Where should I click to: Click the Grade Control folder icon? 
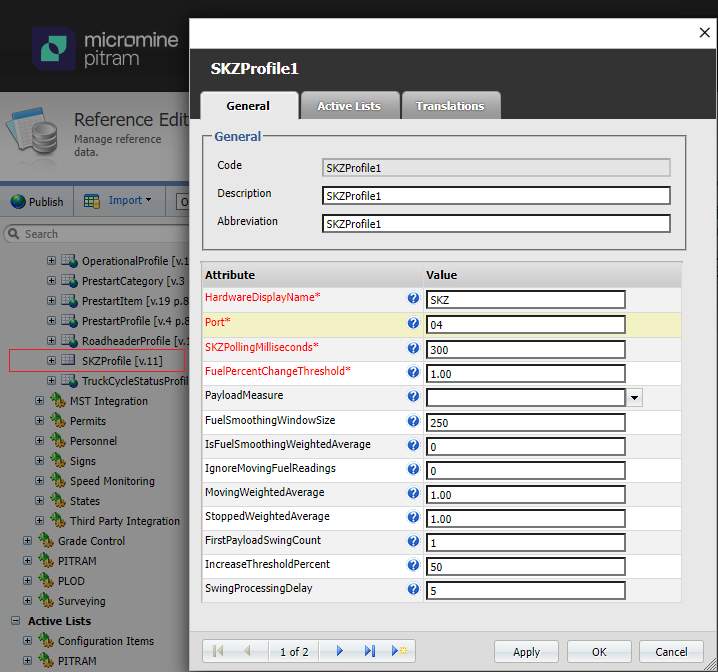coord(46,541)
